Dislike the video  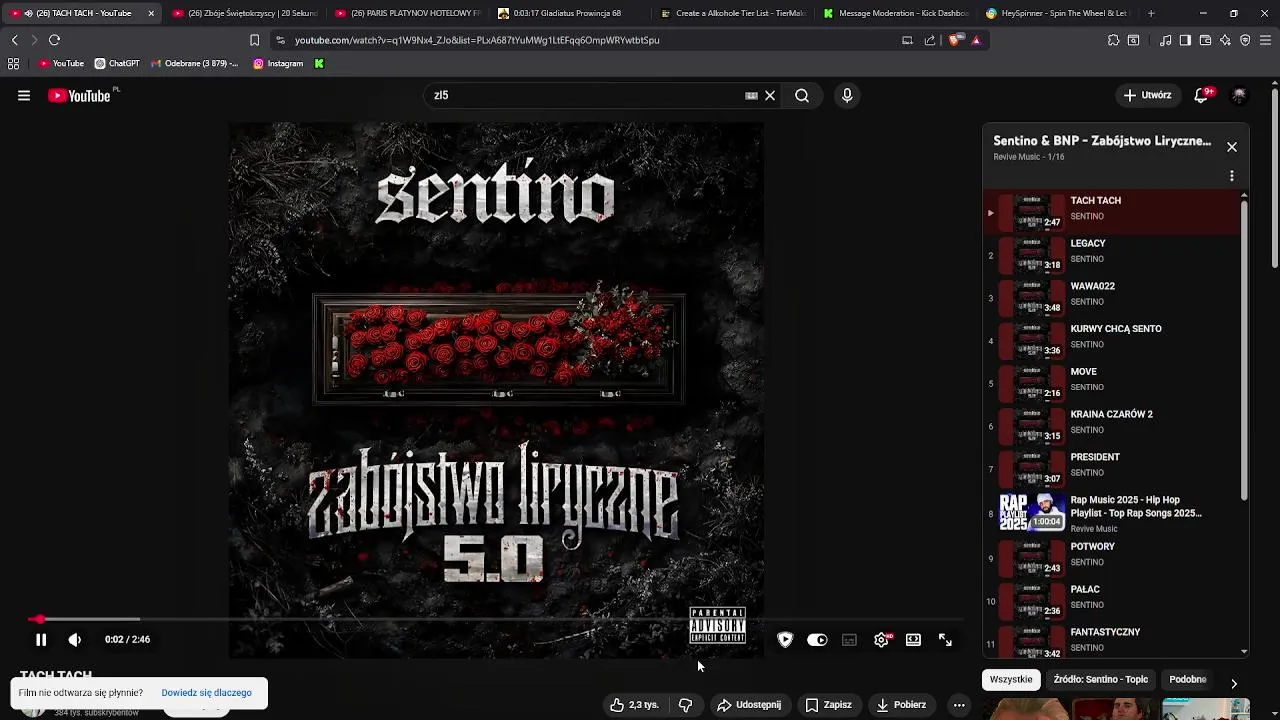[x=686, y=705]
